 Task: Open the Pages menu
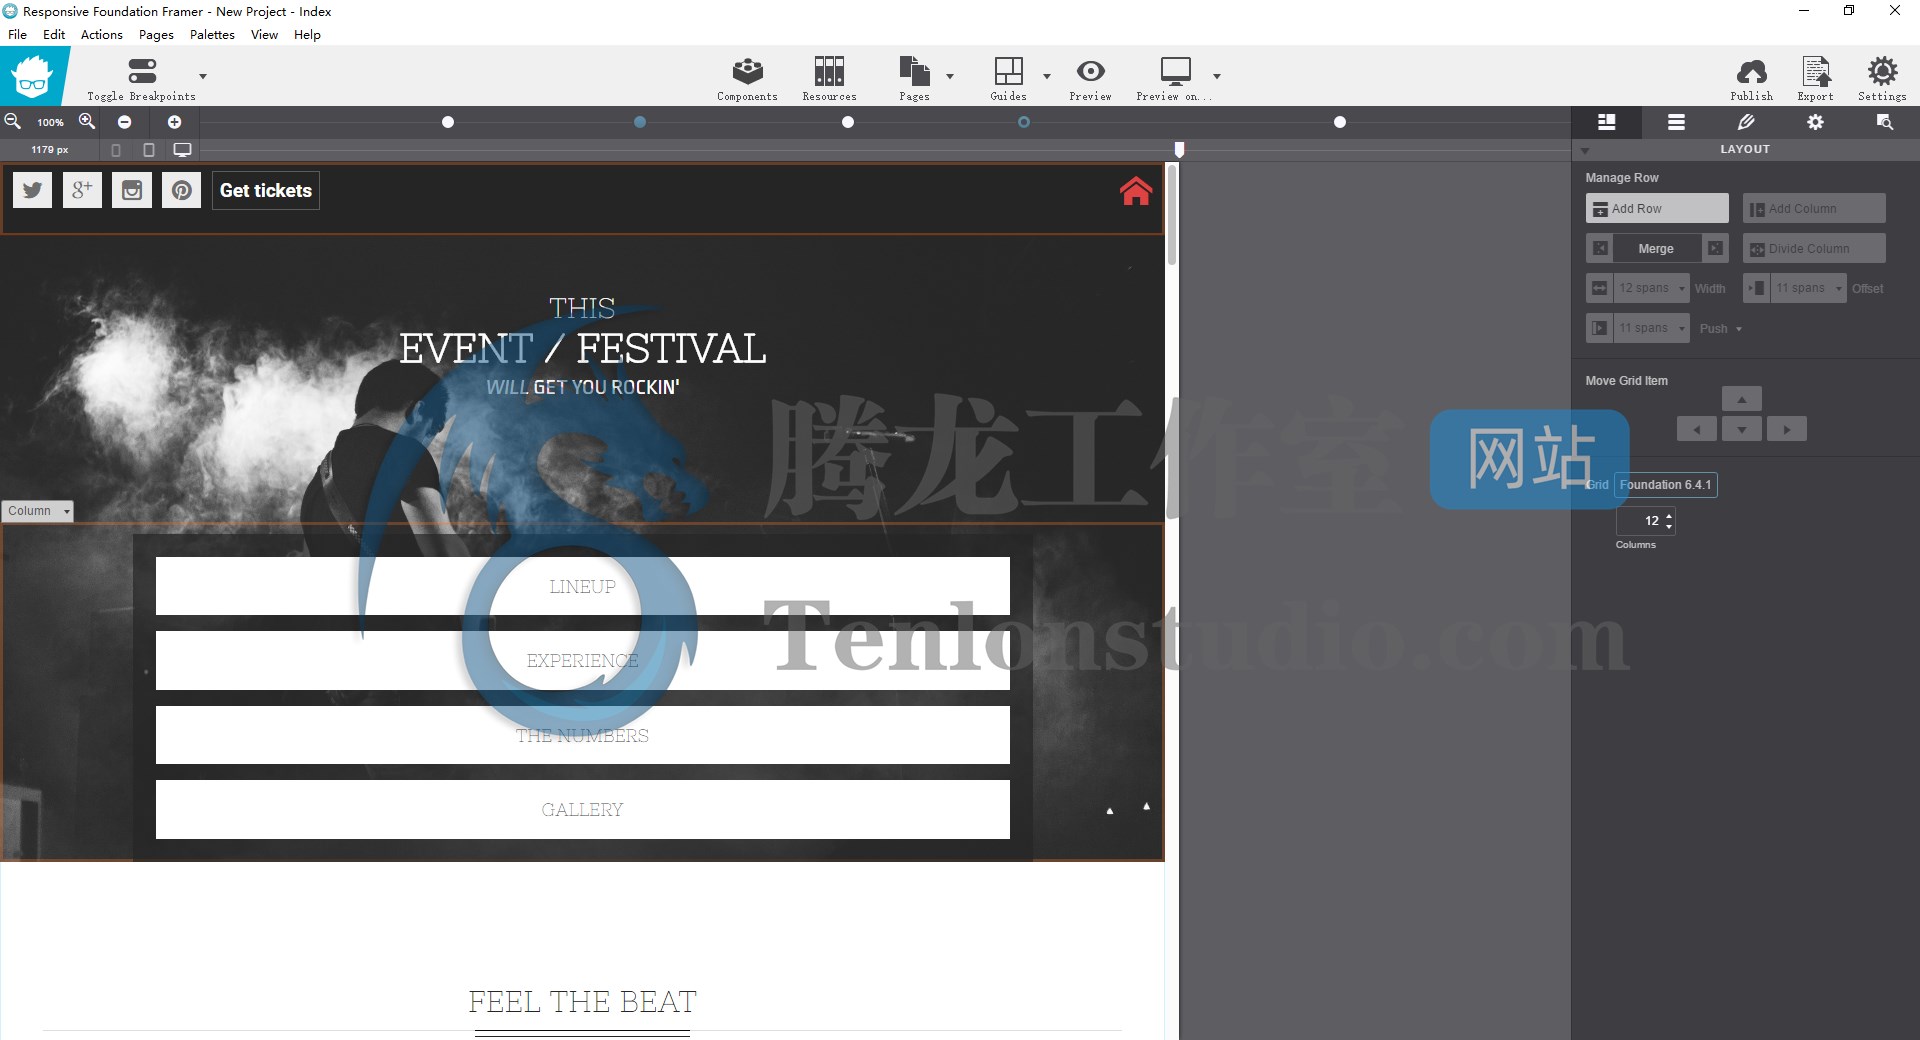[156, 34]
